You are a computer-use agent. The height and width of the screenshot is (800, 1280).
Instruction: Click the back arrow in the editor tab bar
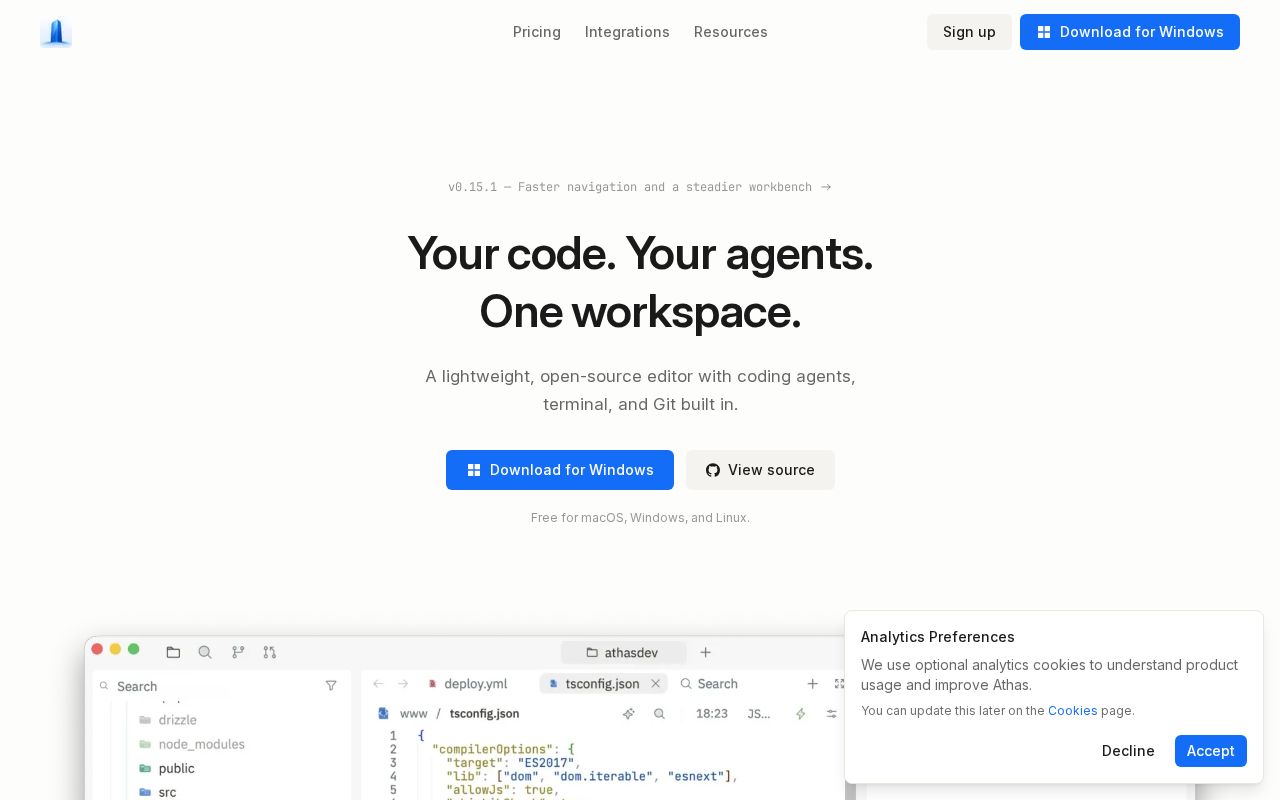click(x=378, y=684)
